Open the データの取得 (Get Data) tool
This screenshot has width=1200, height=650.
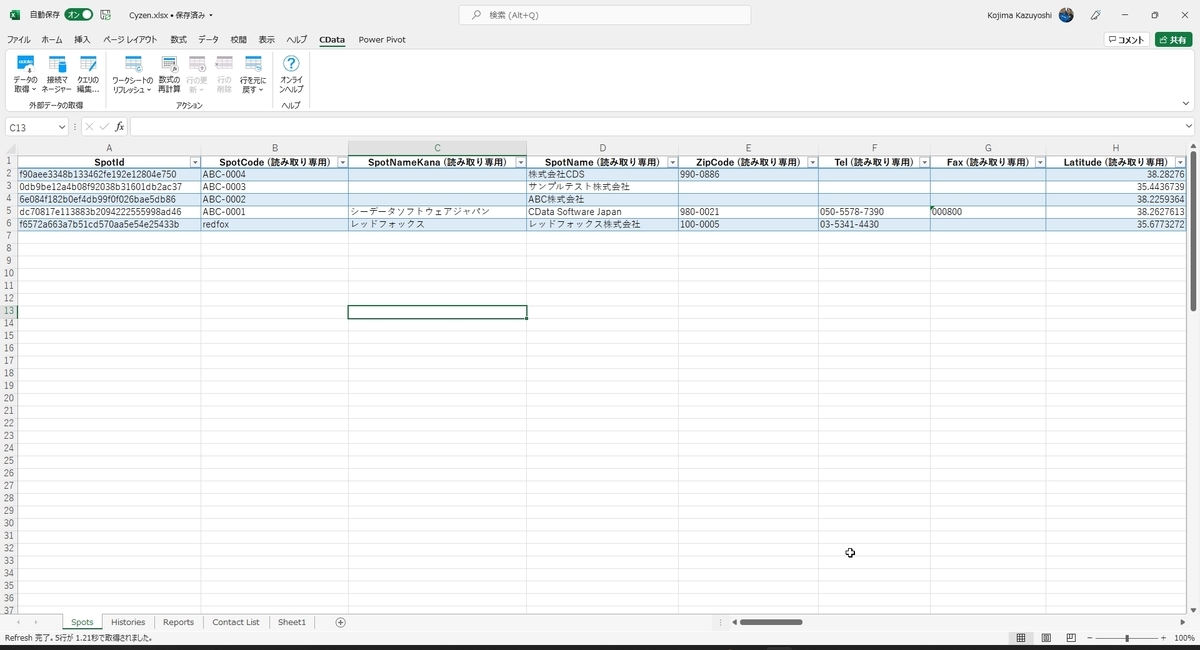[26, 74]
